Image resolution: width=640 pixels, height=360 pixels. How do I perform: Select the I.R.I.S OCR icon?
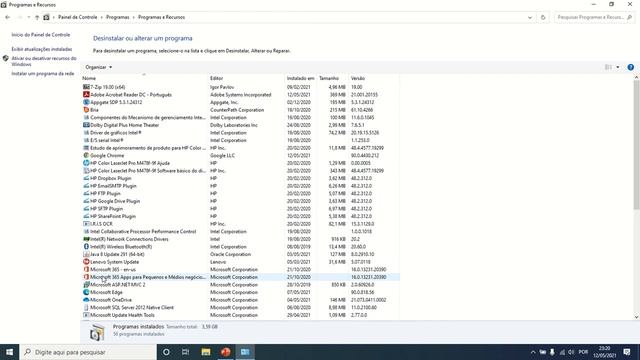pyautogui.click(x=86, y=224)
